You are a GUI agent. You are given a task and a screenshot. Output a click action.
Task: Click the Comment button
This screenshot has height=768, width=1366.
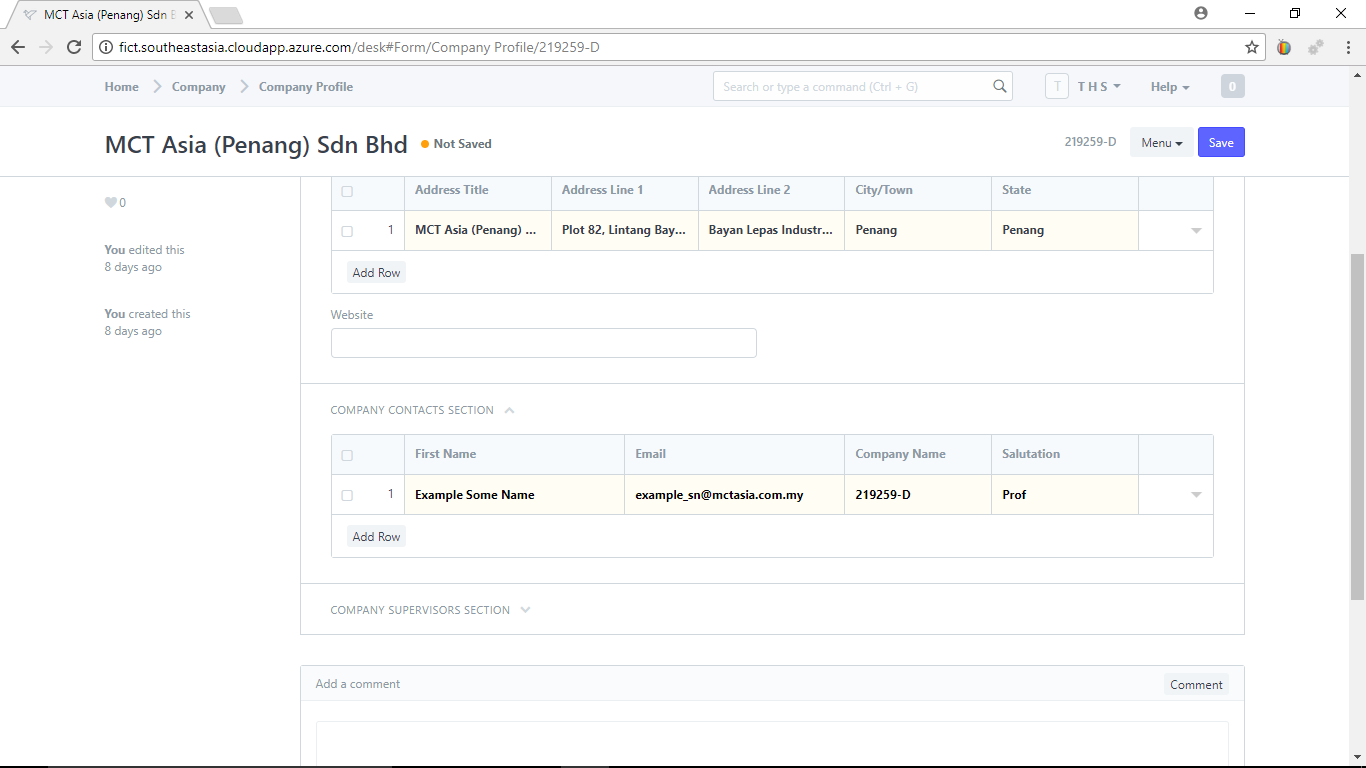point(1196,685)
